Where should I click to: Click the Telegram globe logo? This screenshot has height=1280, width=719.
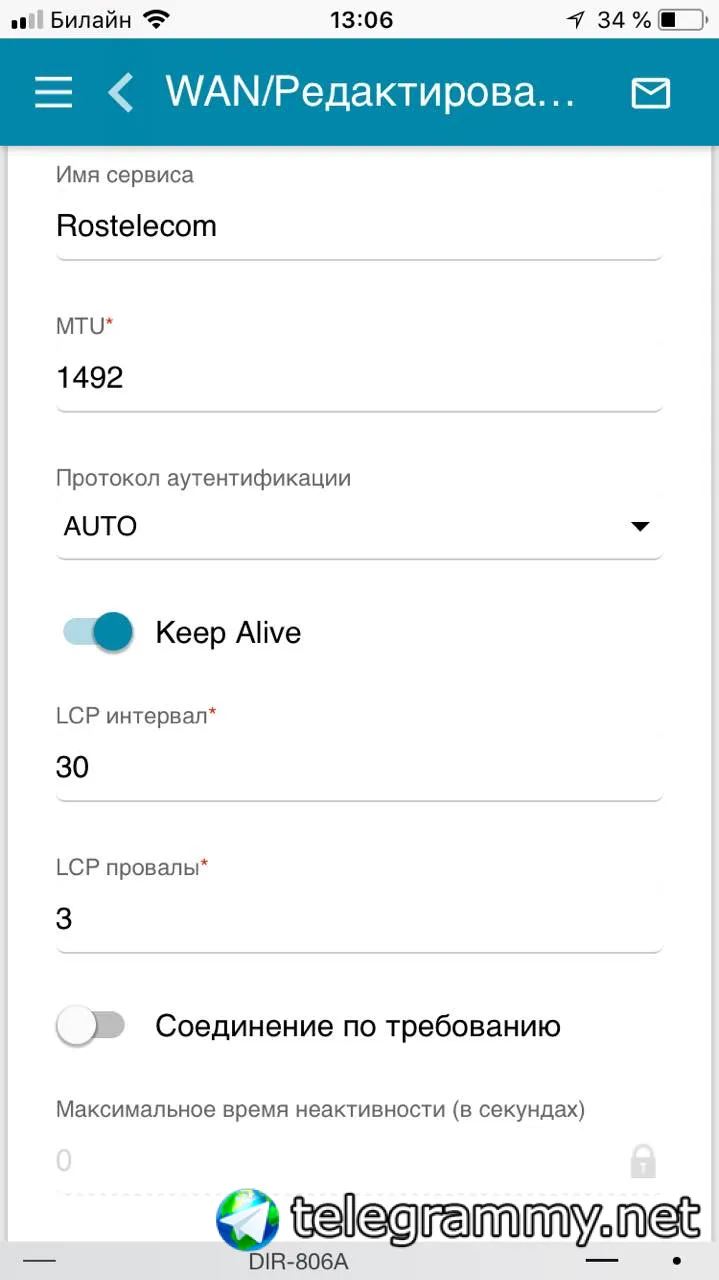(247, 1219)
